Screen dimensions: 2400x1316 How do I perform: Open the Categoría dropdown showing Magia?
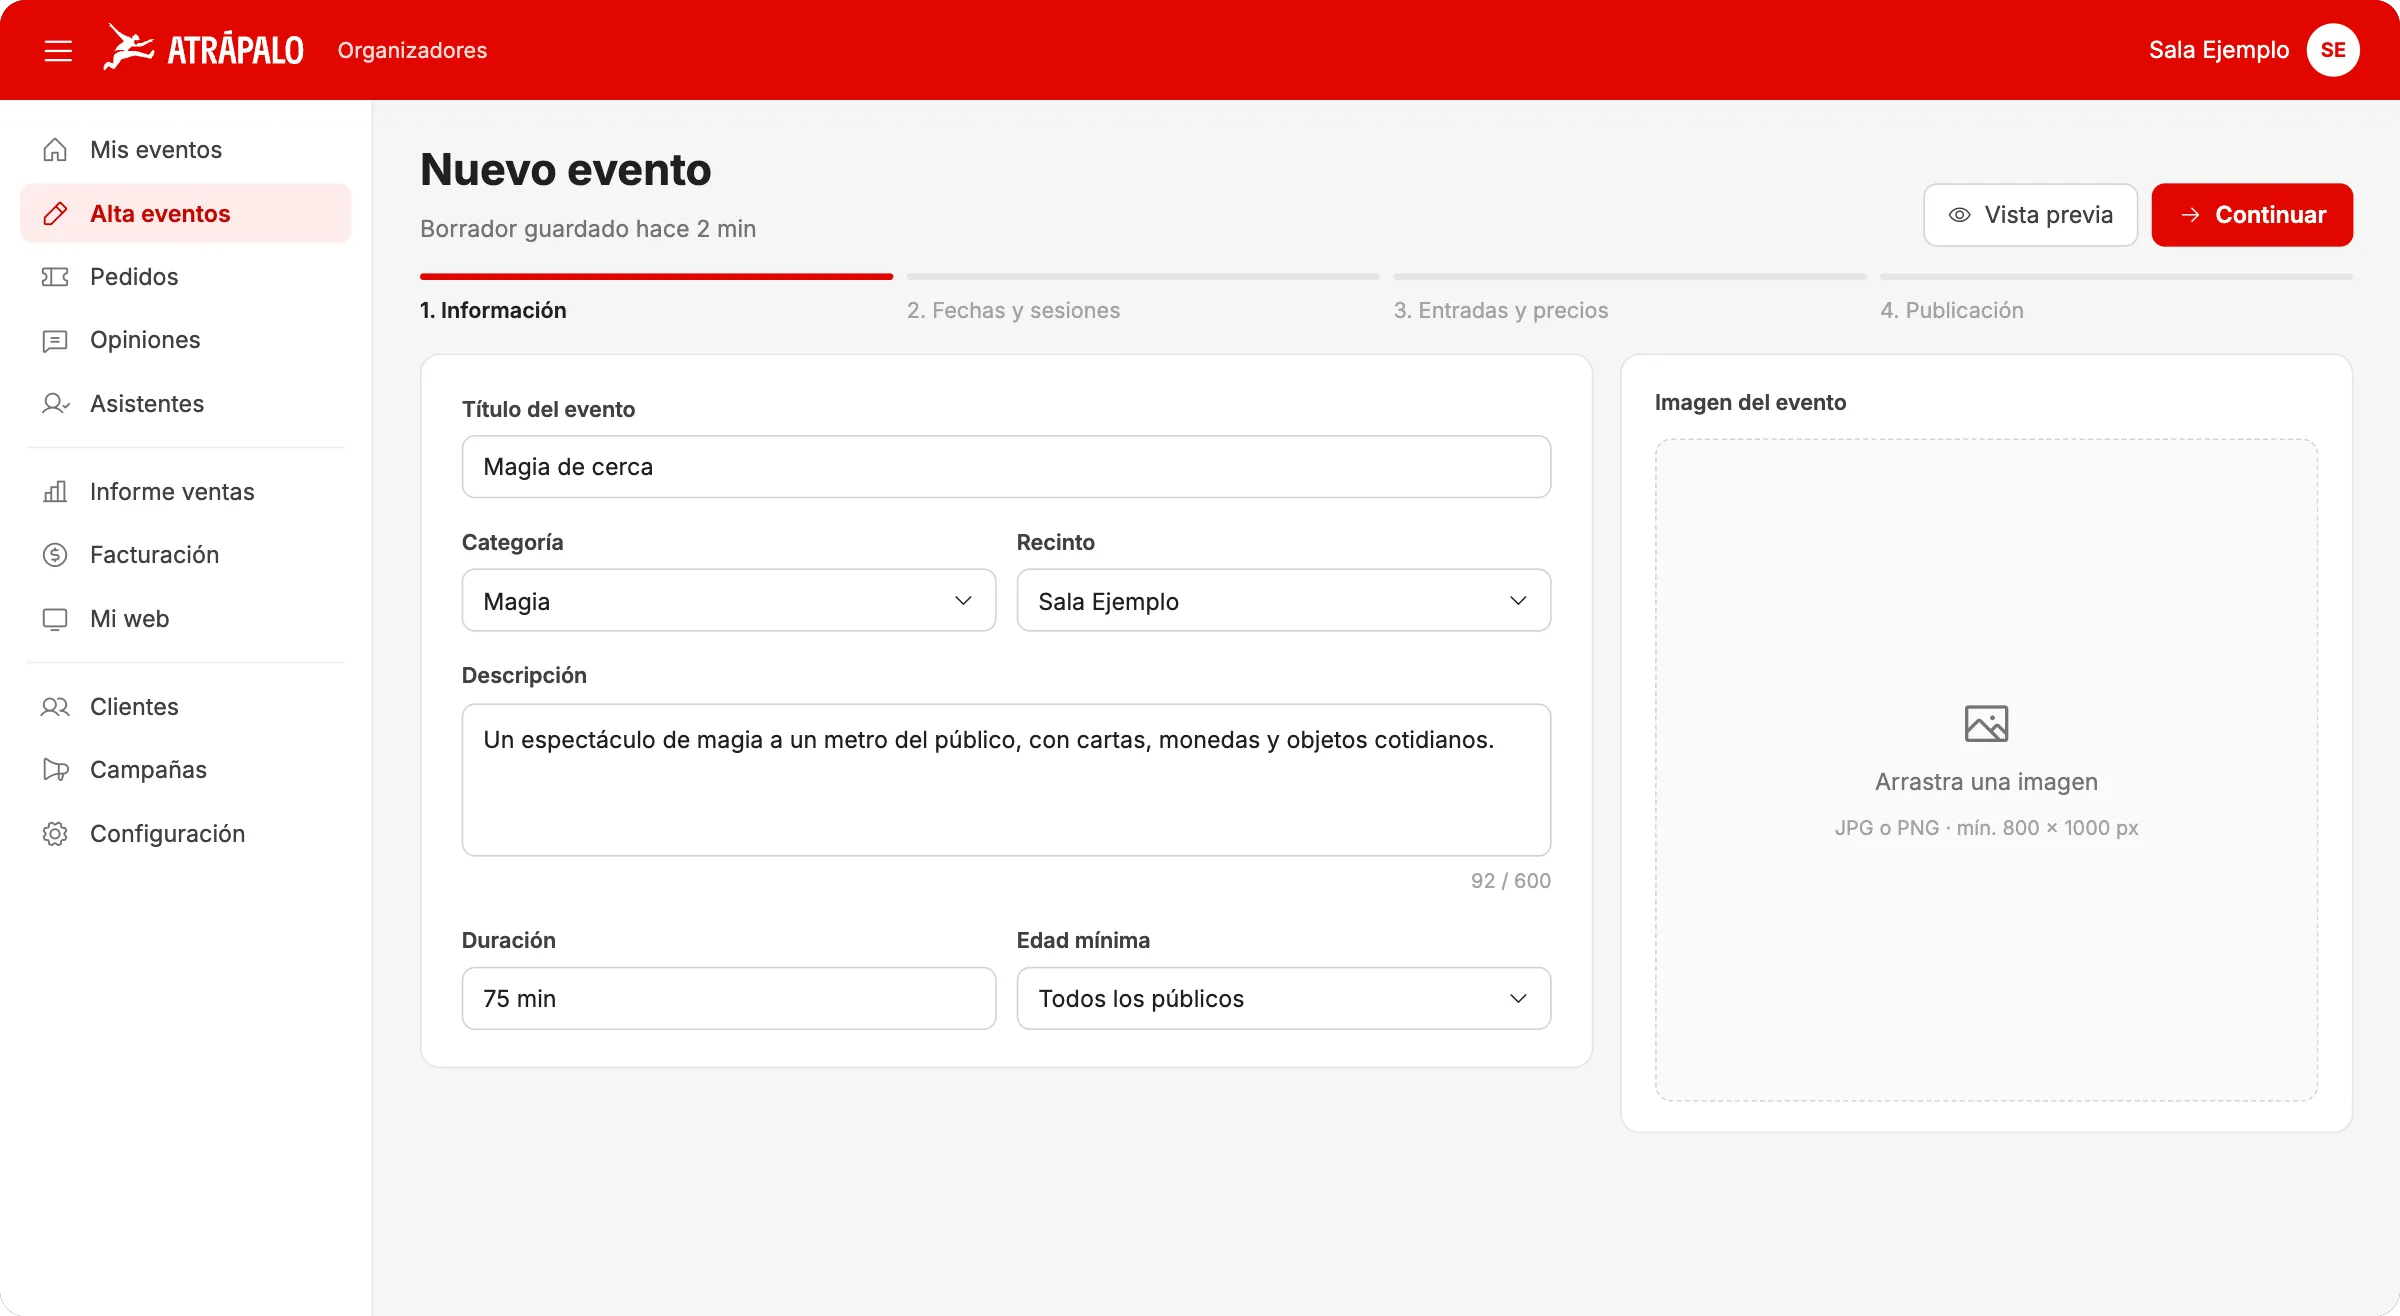pyautogui.click(x=728, y=600)
